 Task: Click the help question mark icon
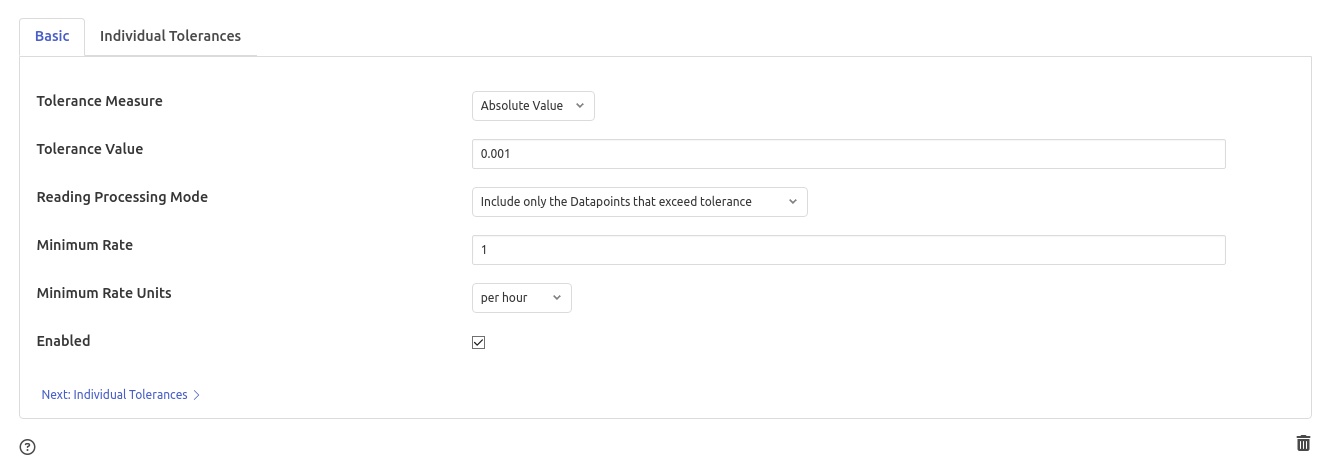tap(28, 447)
